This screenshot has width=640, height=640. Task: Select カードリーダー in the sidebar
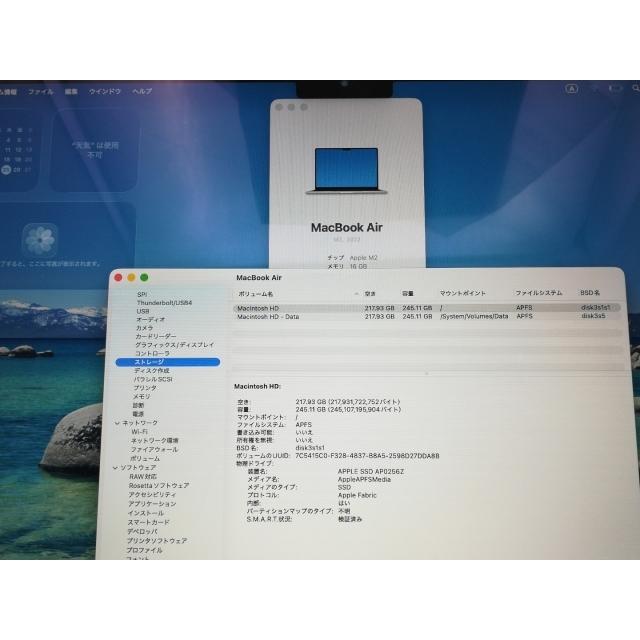tap(156, 336)
